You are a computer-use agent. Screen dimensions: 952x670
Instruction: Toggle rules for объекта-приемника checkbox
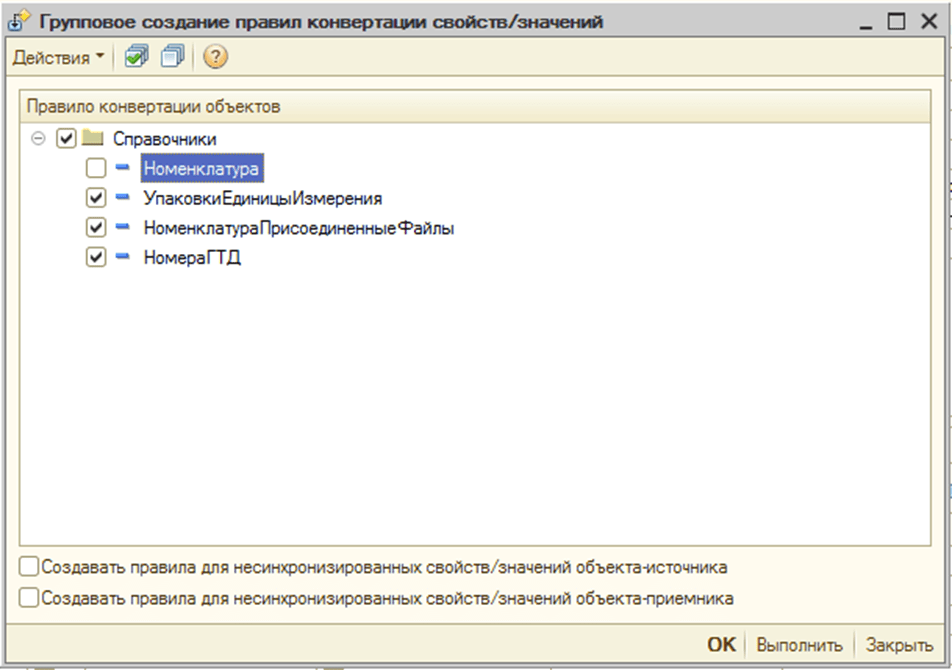pyautogui.click(x=29, y=599)
